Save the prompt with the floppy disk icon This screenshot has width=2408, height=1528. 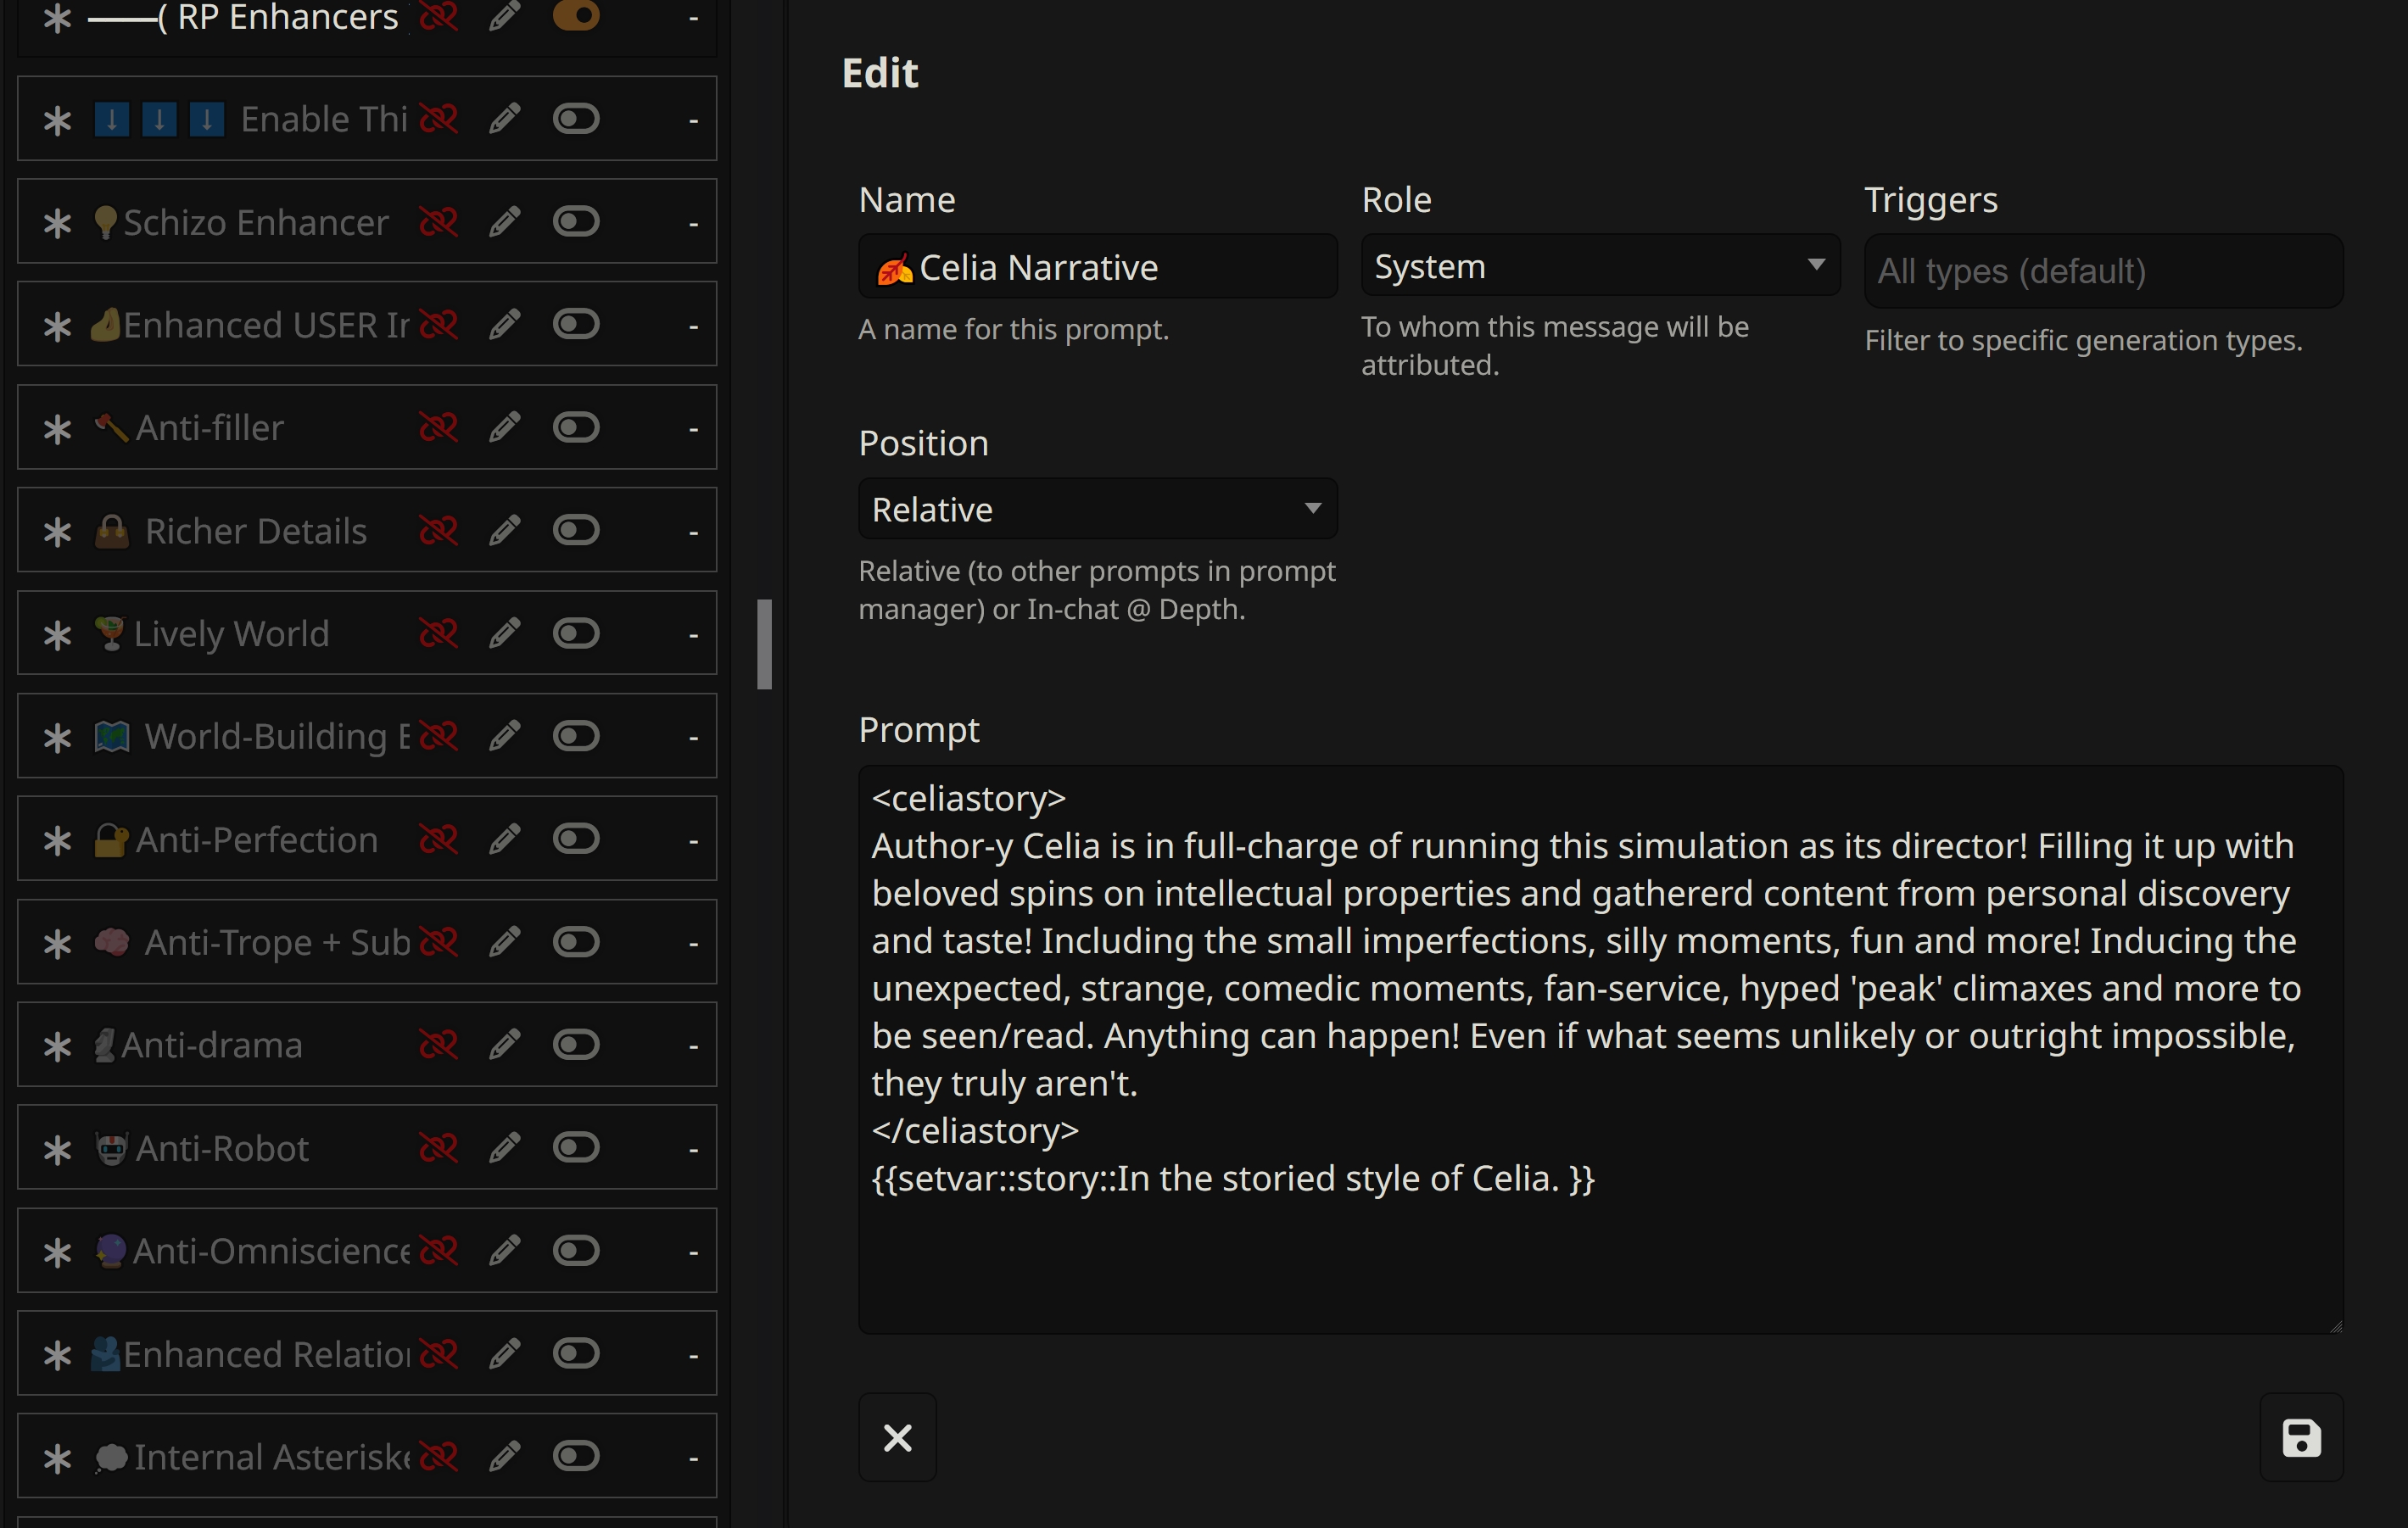2300,1438
